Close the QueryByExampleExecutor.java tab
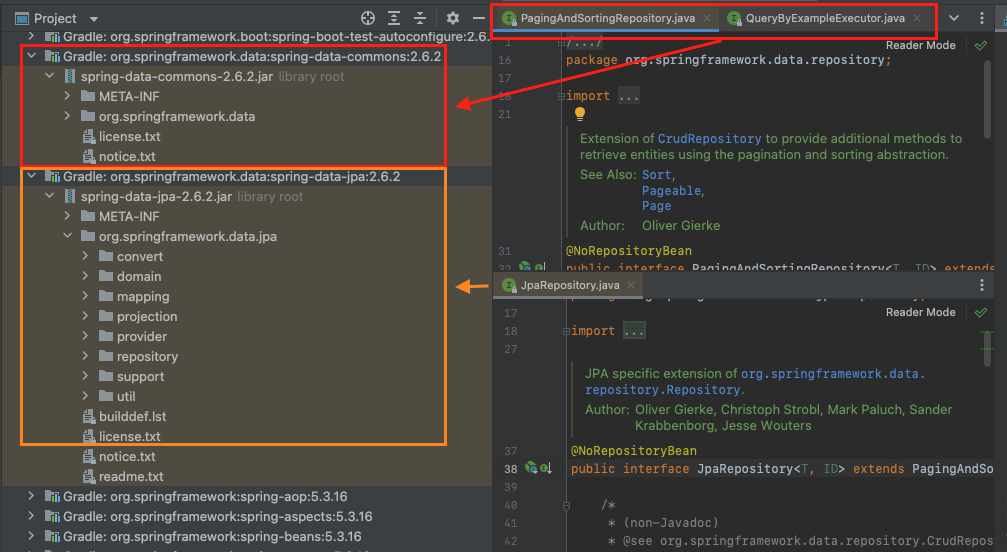 click(917, 18)
